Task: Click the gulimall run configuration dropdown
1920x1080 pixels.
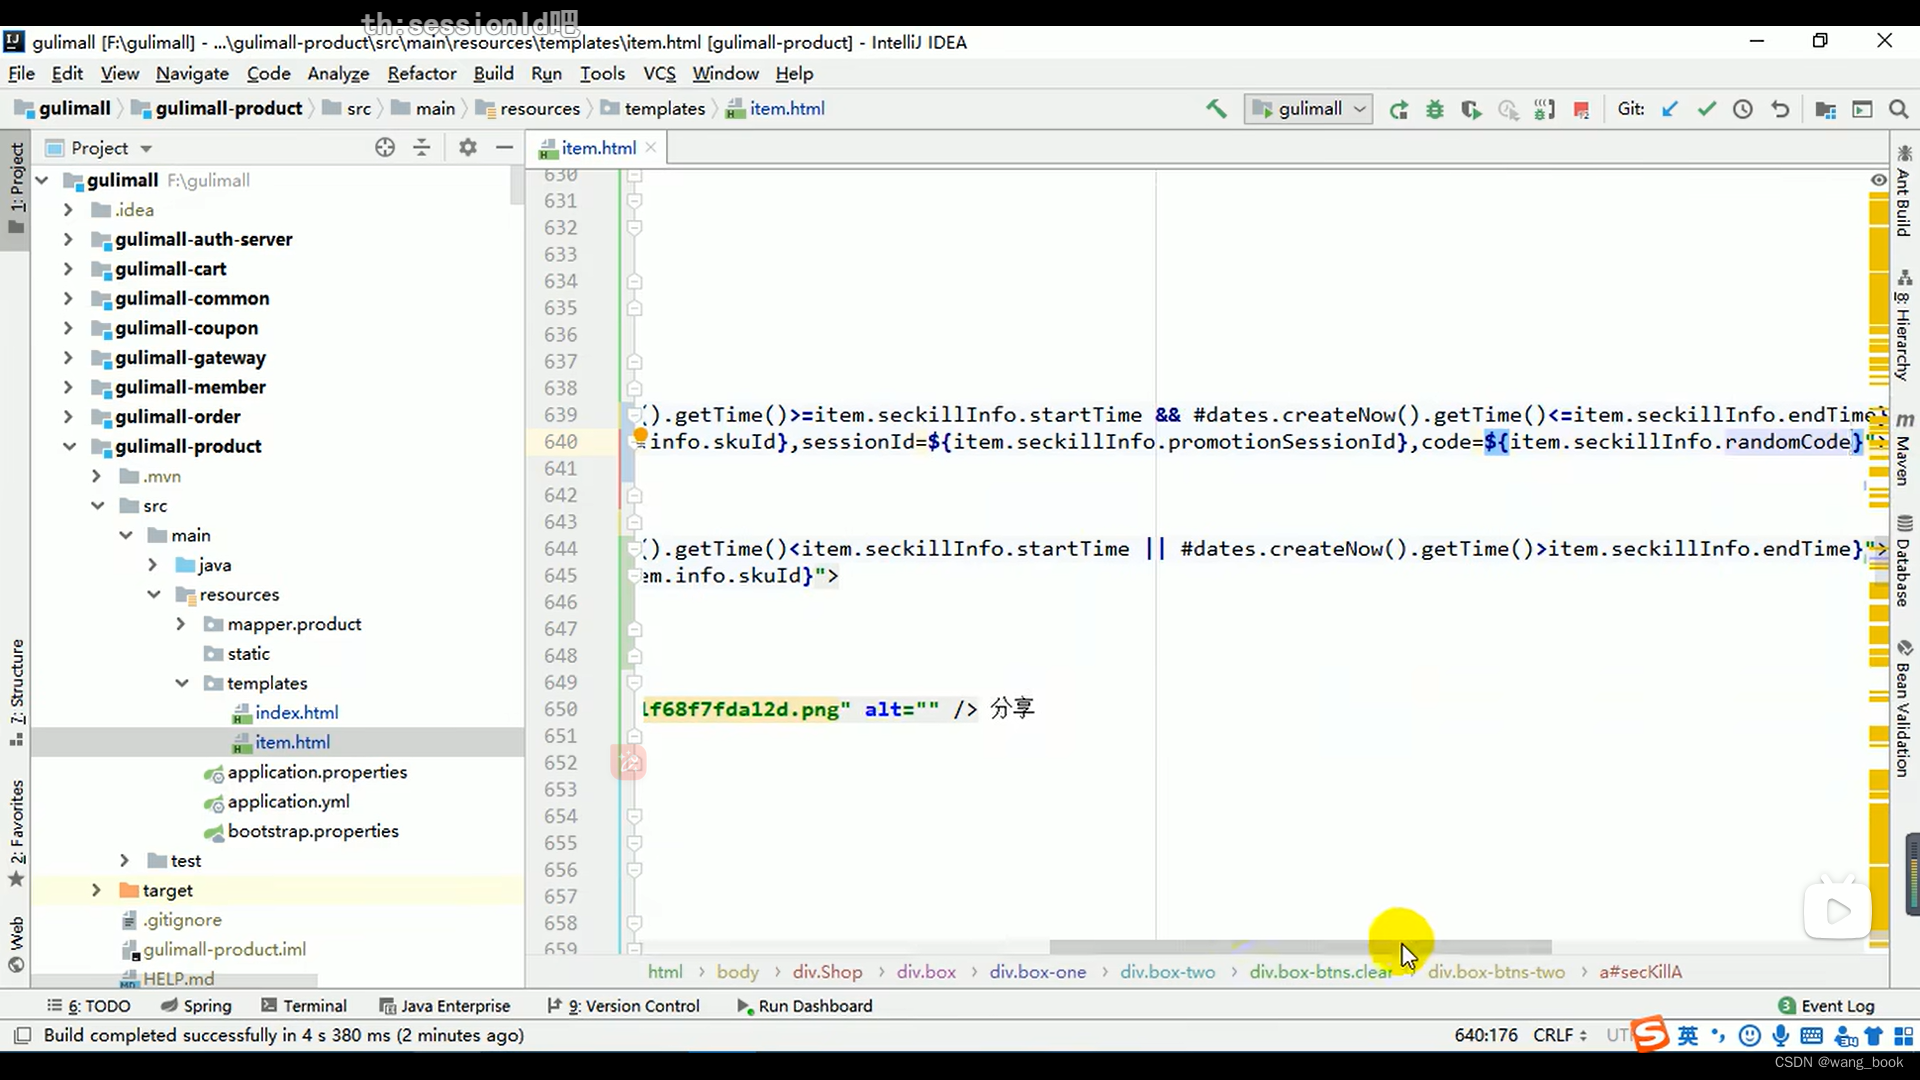Action: coord(1308,108)
